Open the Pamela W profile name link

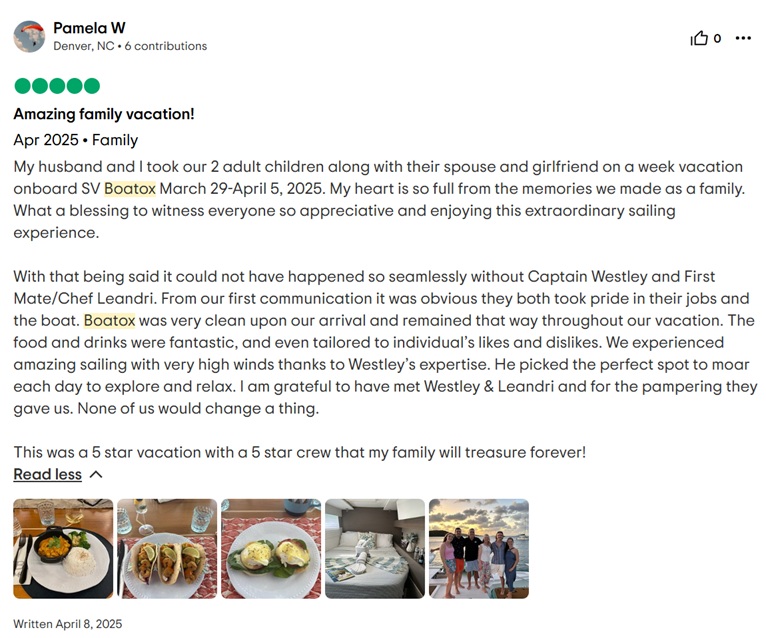click(x=89, y=28)
